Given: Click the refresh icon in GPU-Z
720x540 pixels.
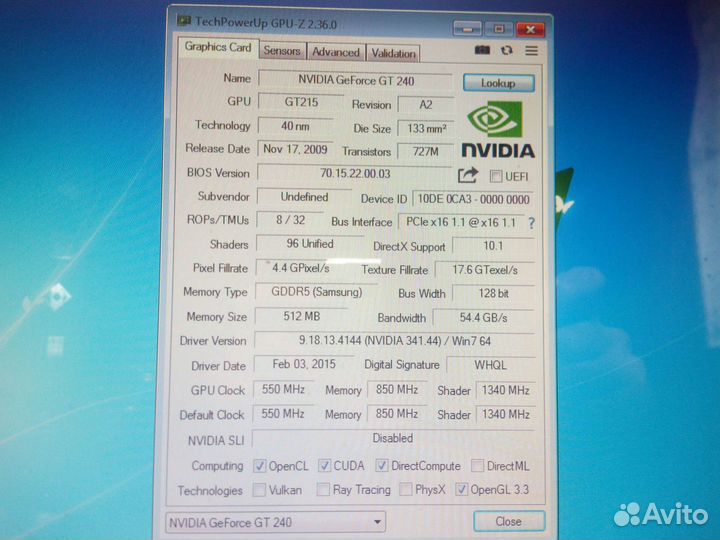Looking at the screenshot, I should click(507, 50).
